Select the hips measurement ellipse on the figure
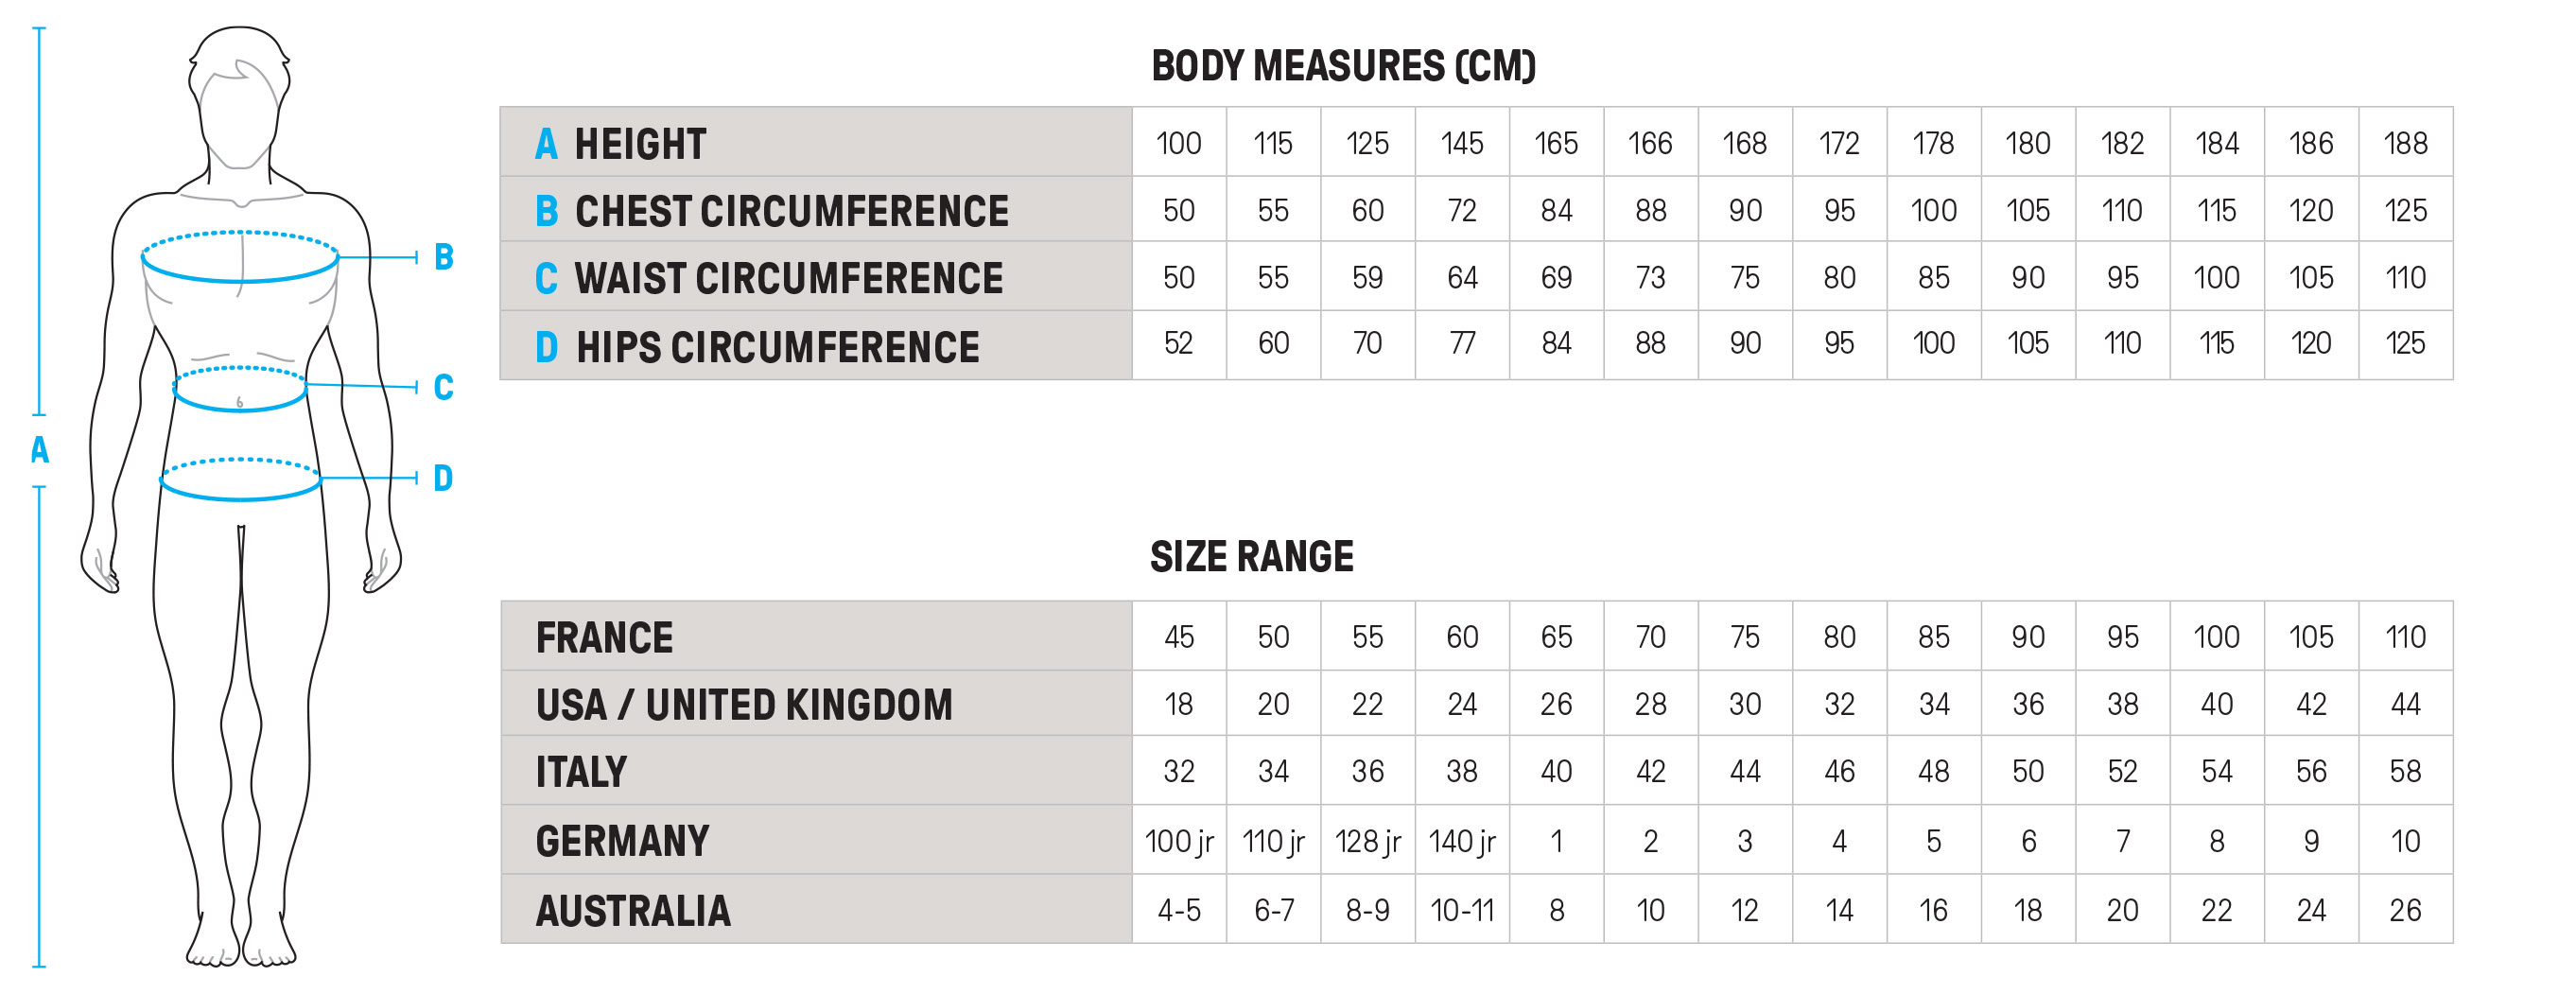The image size is (2576, 994). coord(240,480)
